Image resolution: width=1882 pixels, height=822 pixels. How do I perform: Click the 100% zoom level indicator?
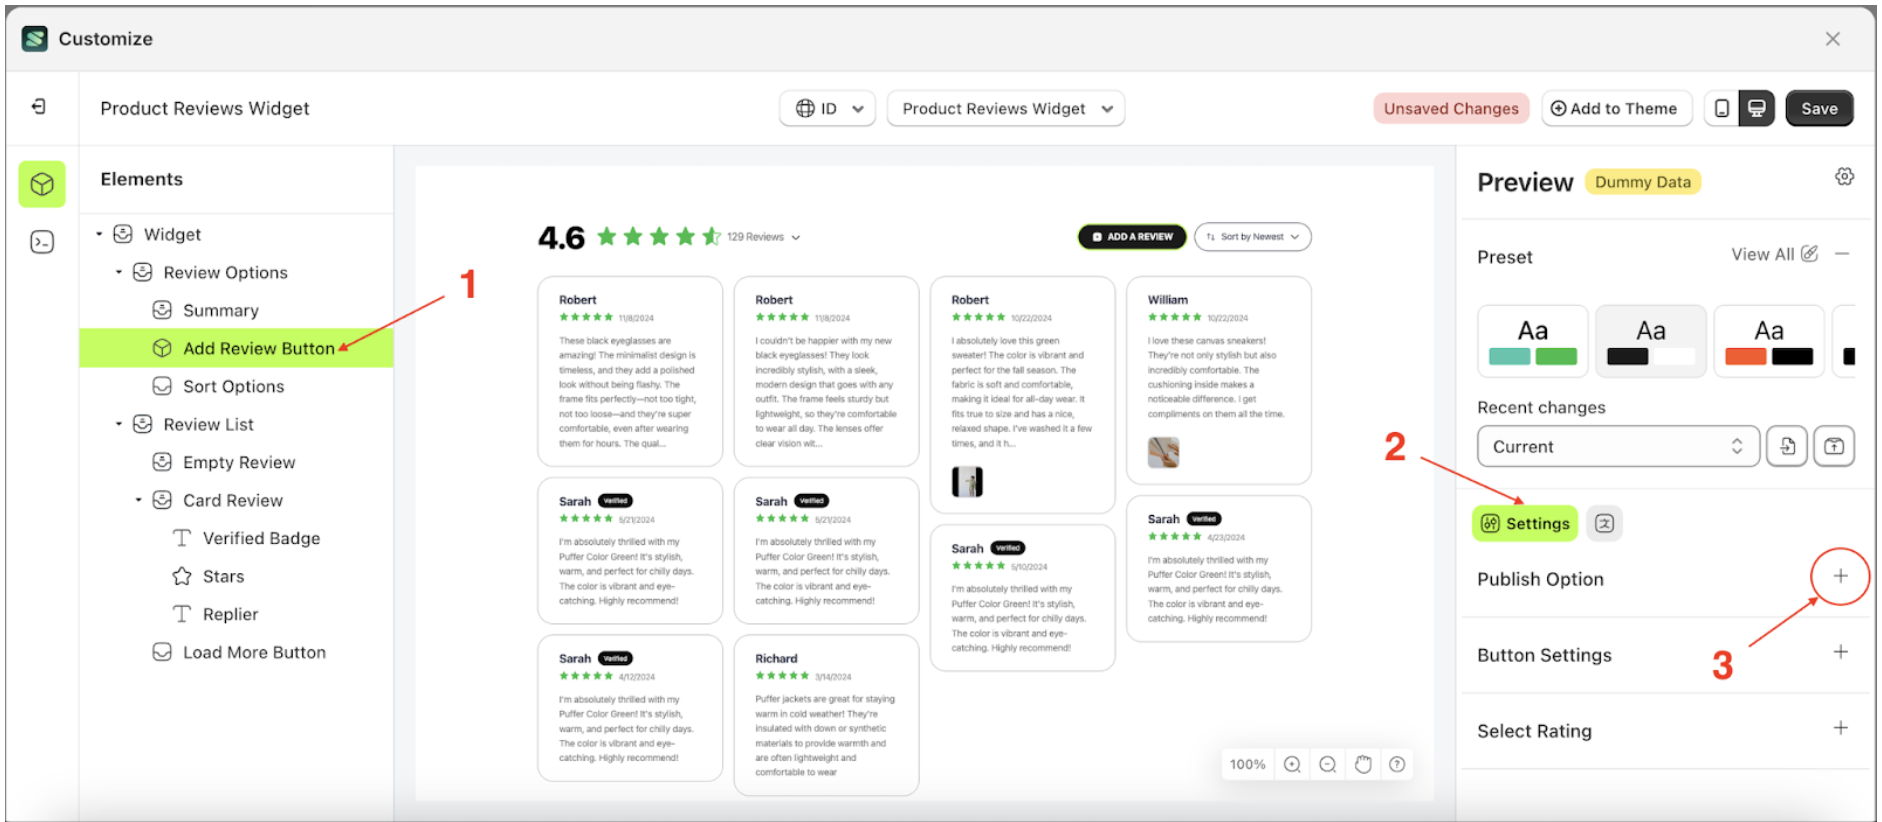pyautogui.click(x=1247, y=764)
